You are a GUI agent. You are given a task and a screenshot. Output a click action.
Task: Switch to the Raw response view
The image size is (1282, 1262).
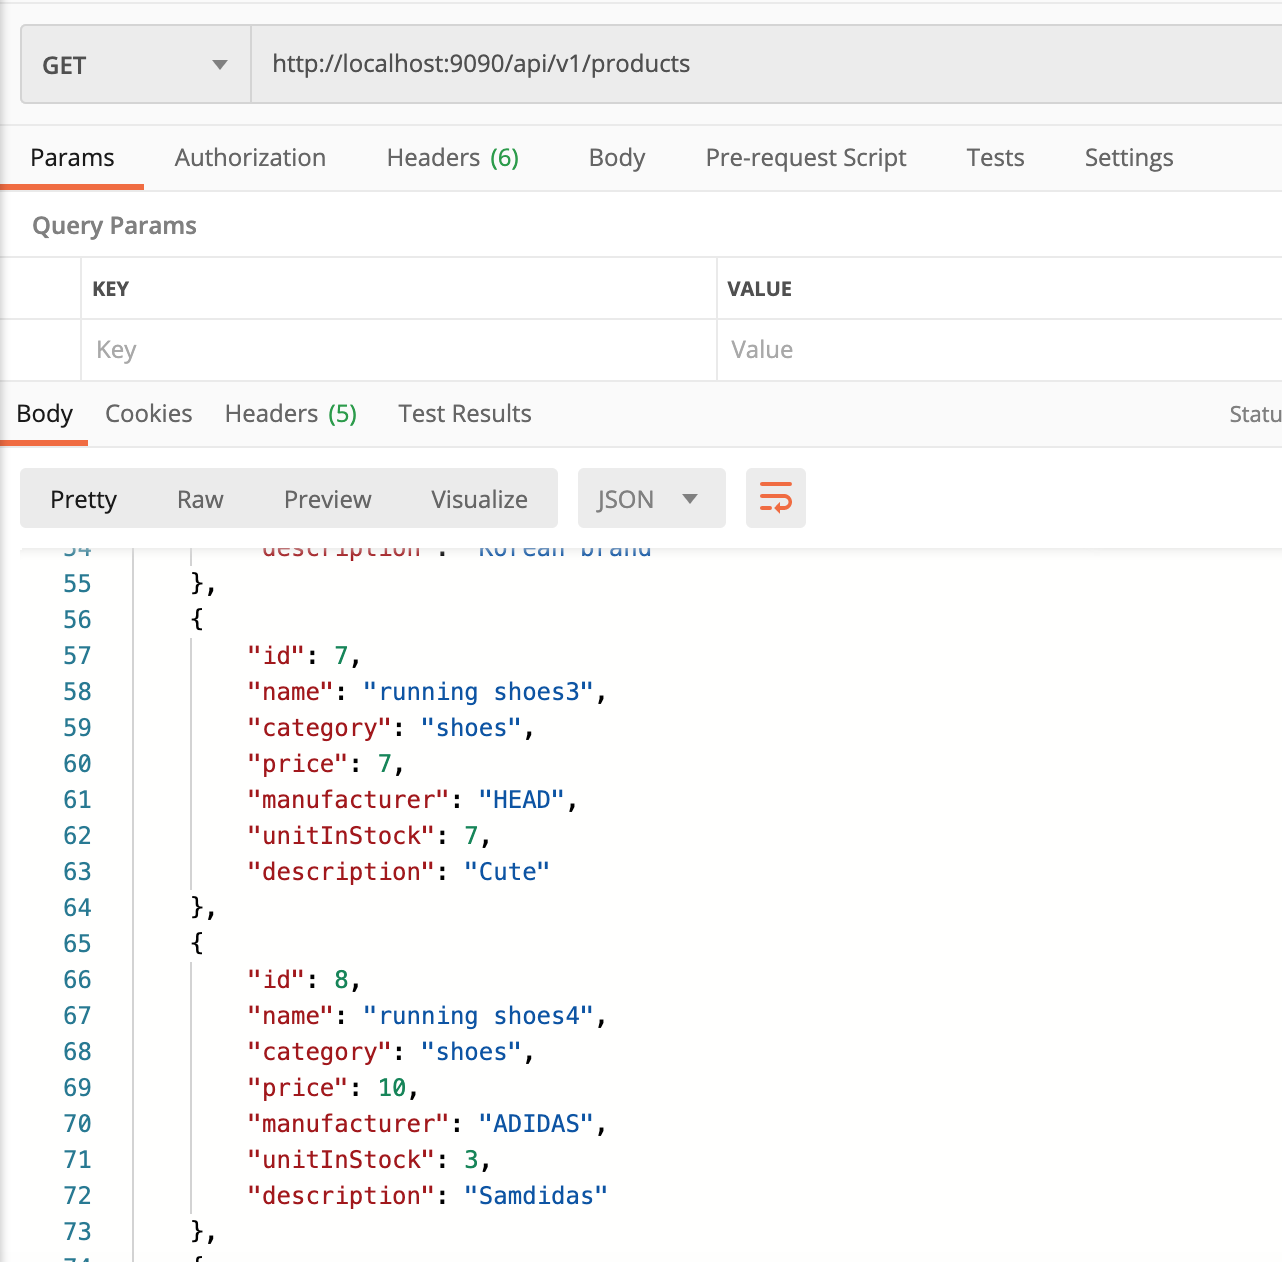[200, 499]
